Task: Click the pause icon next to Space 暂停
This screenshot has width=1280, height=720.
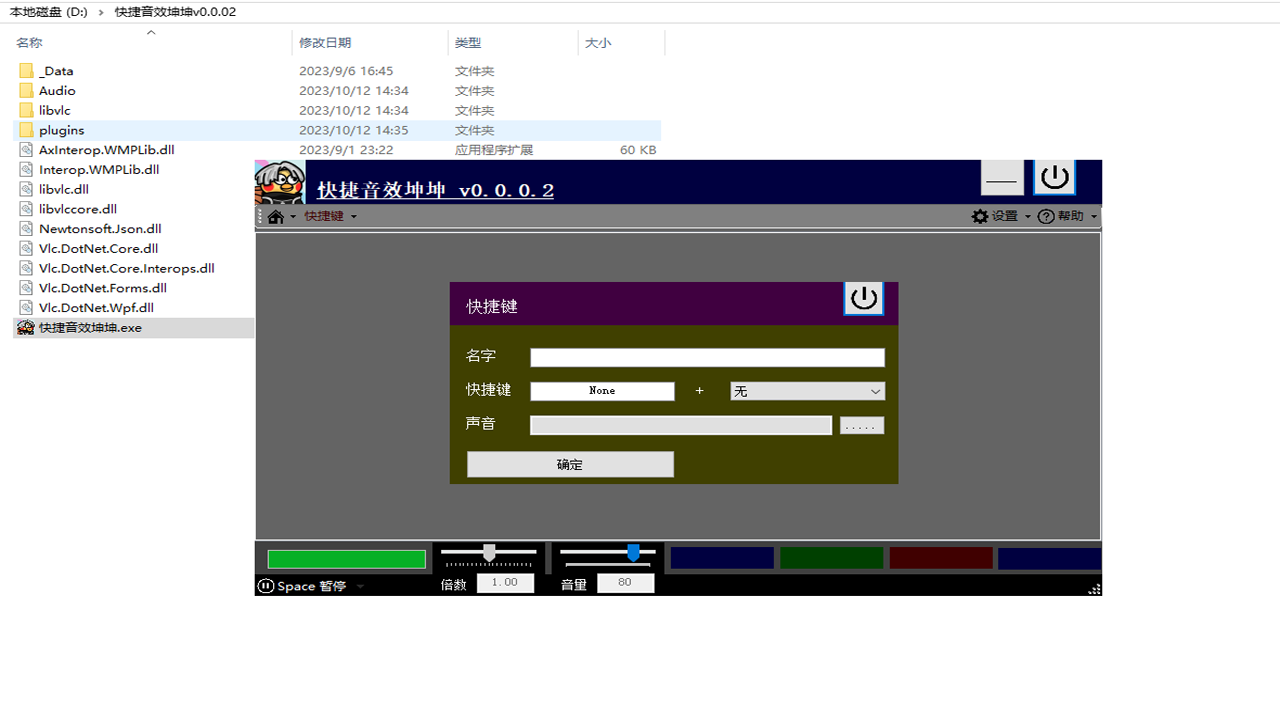Action: pos(264,586)
